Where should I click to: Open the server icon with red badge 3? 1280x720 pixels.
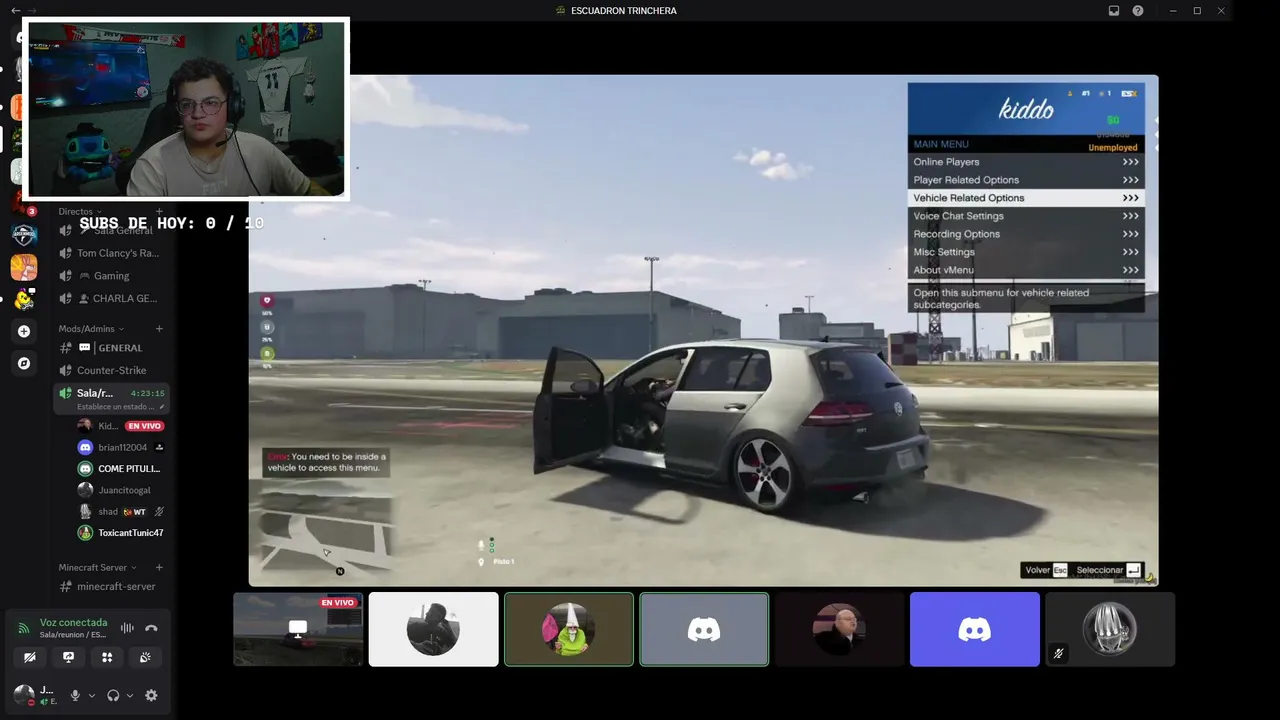click(24, 203)
